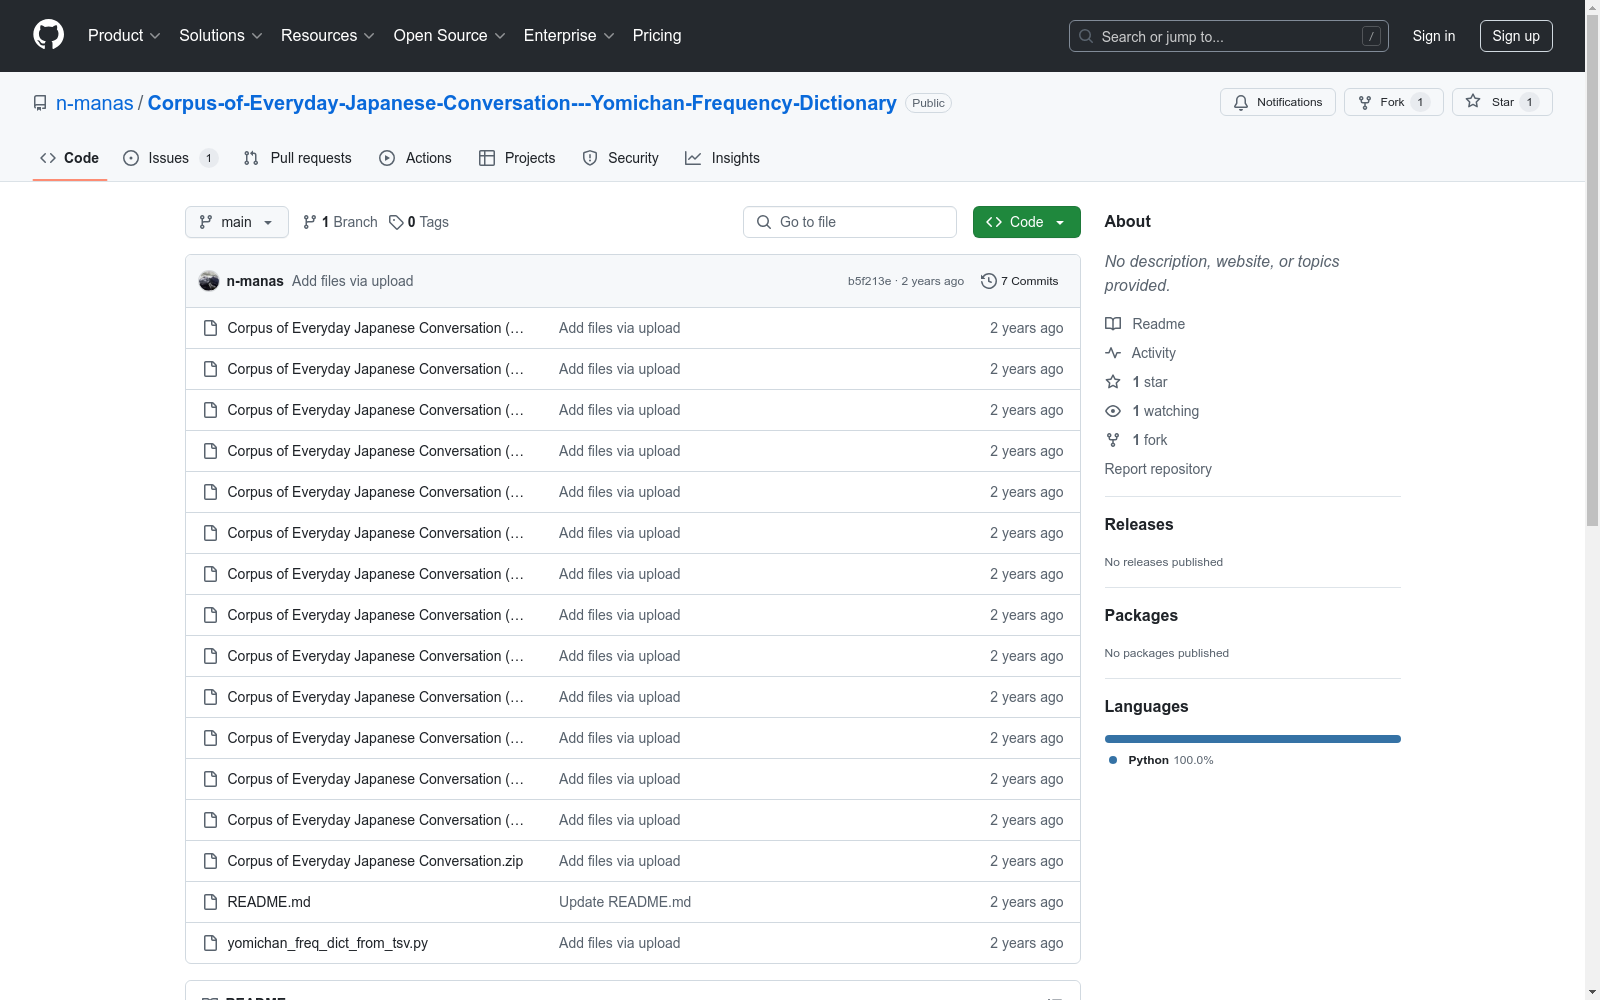The image size is (1600, 1000).
Task: Click the Notifications bell button
Action: pos(1277,102)
